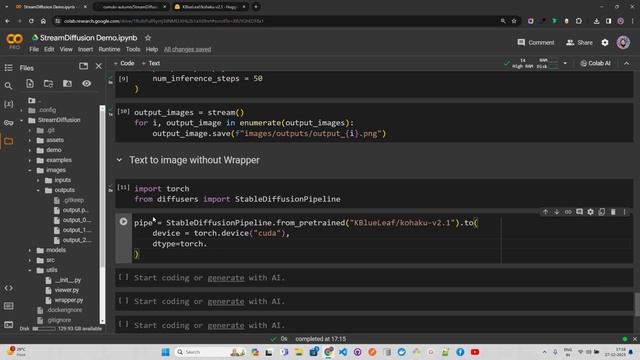Open the Files pane in new tab
The image size is (640, 360).
click(83, 66)
